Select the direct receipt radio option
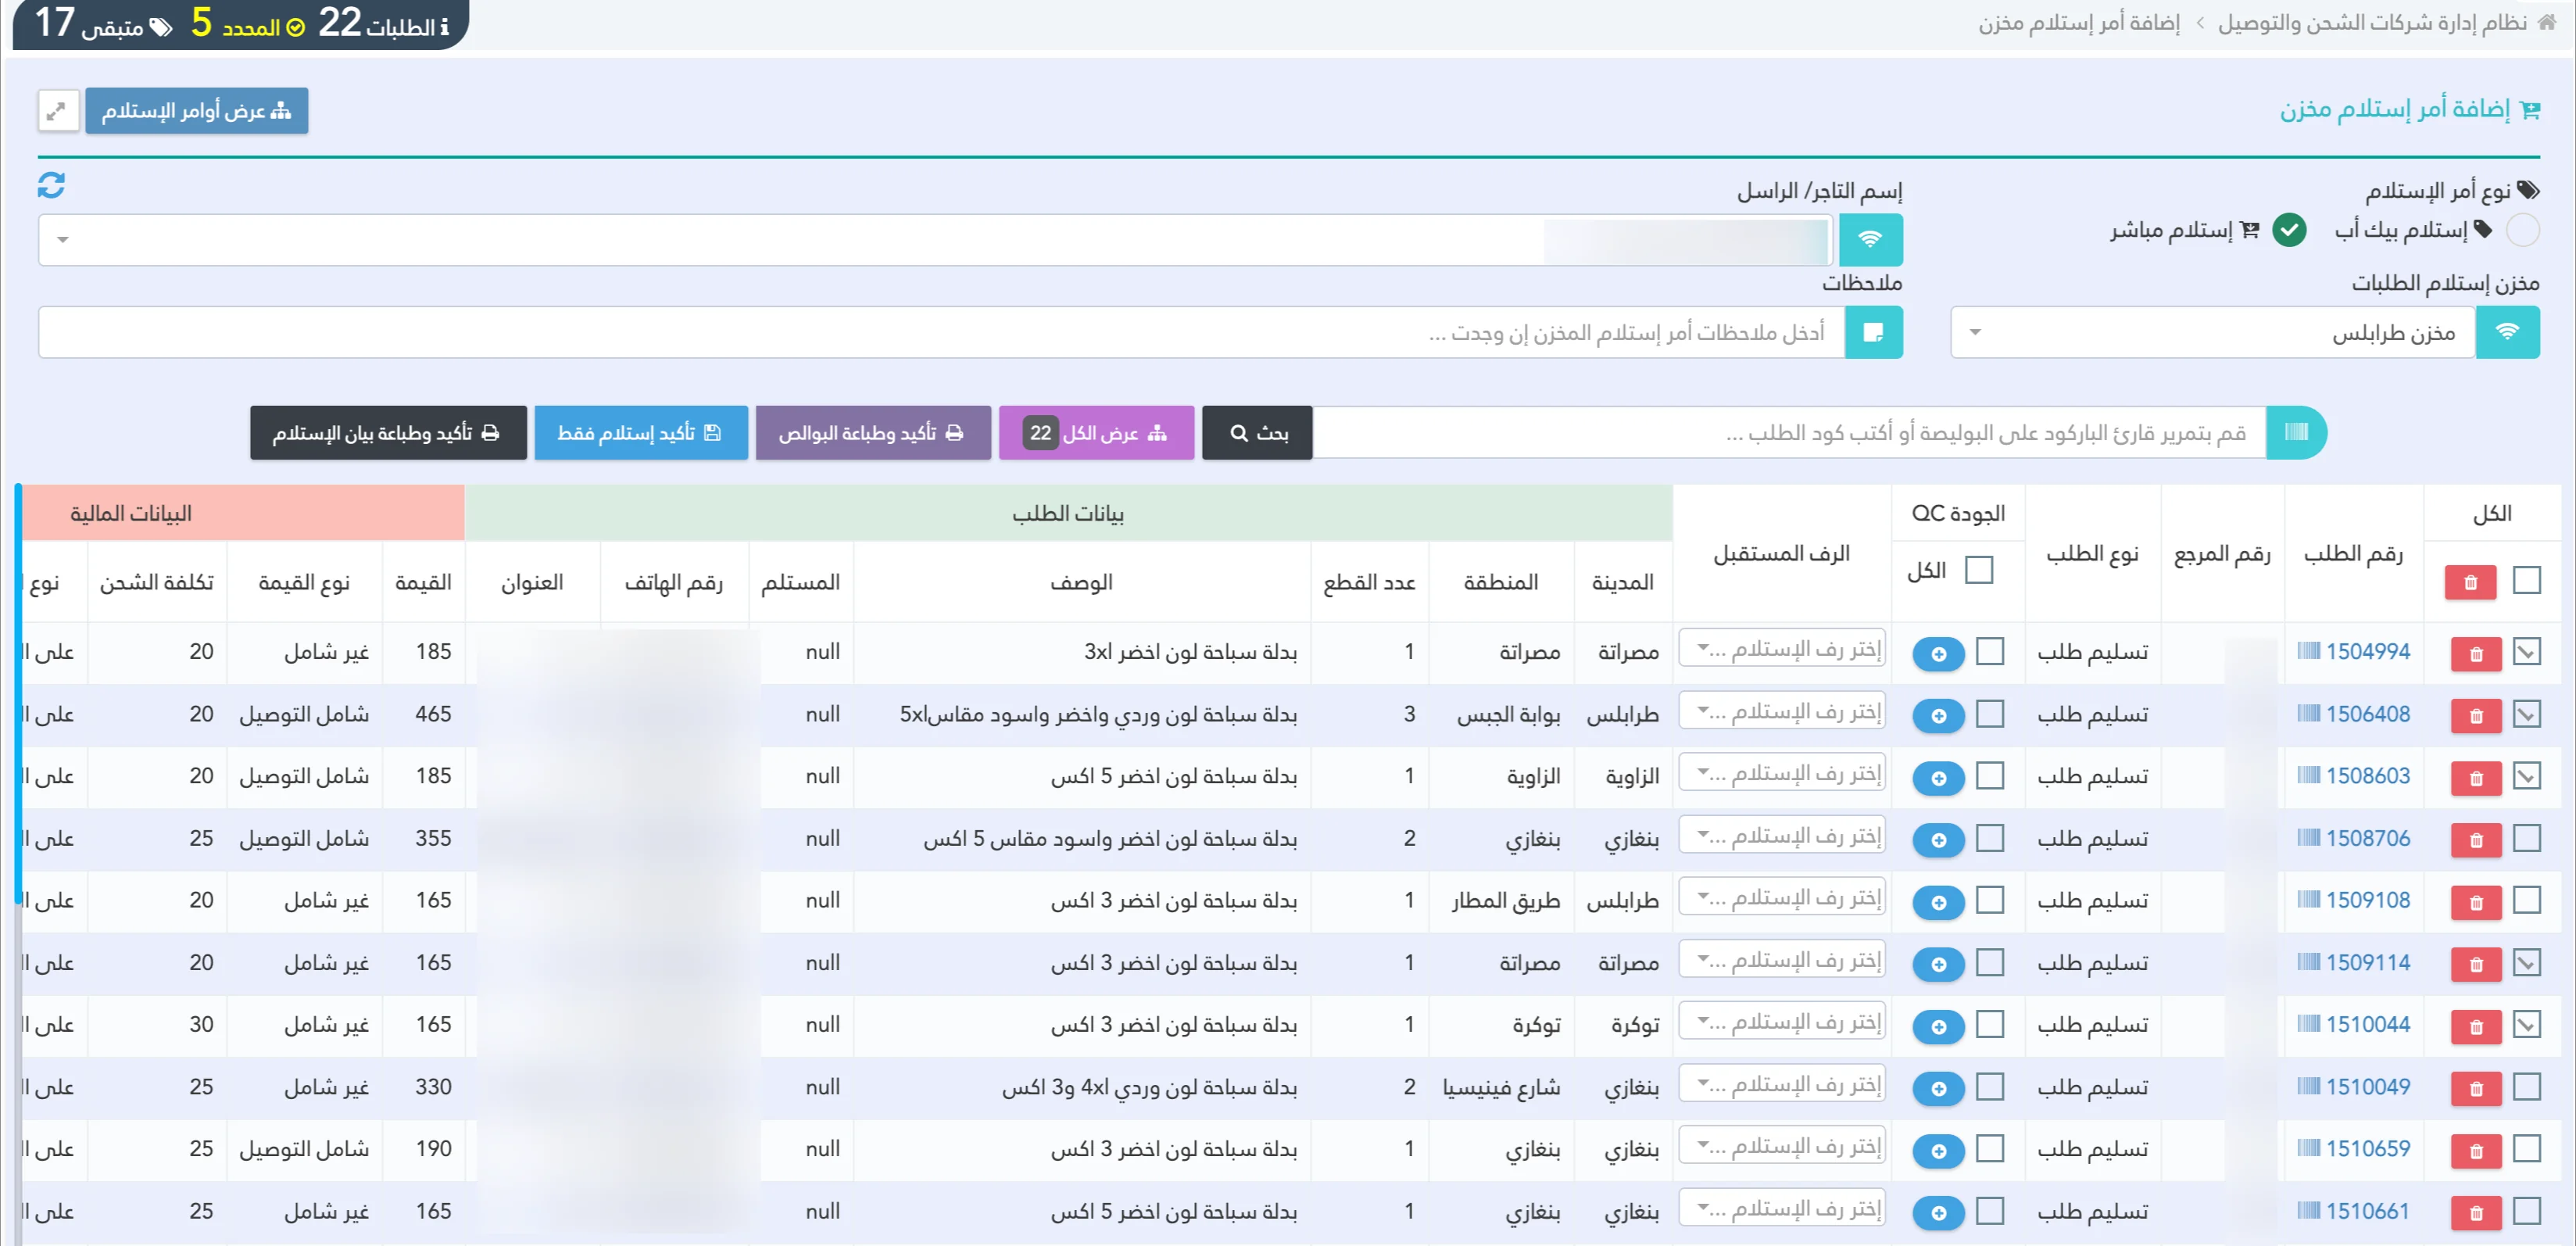The image size is (2576, 1246). click(x=2289, y=230)
